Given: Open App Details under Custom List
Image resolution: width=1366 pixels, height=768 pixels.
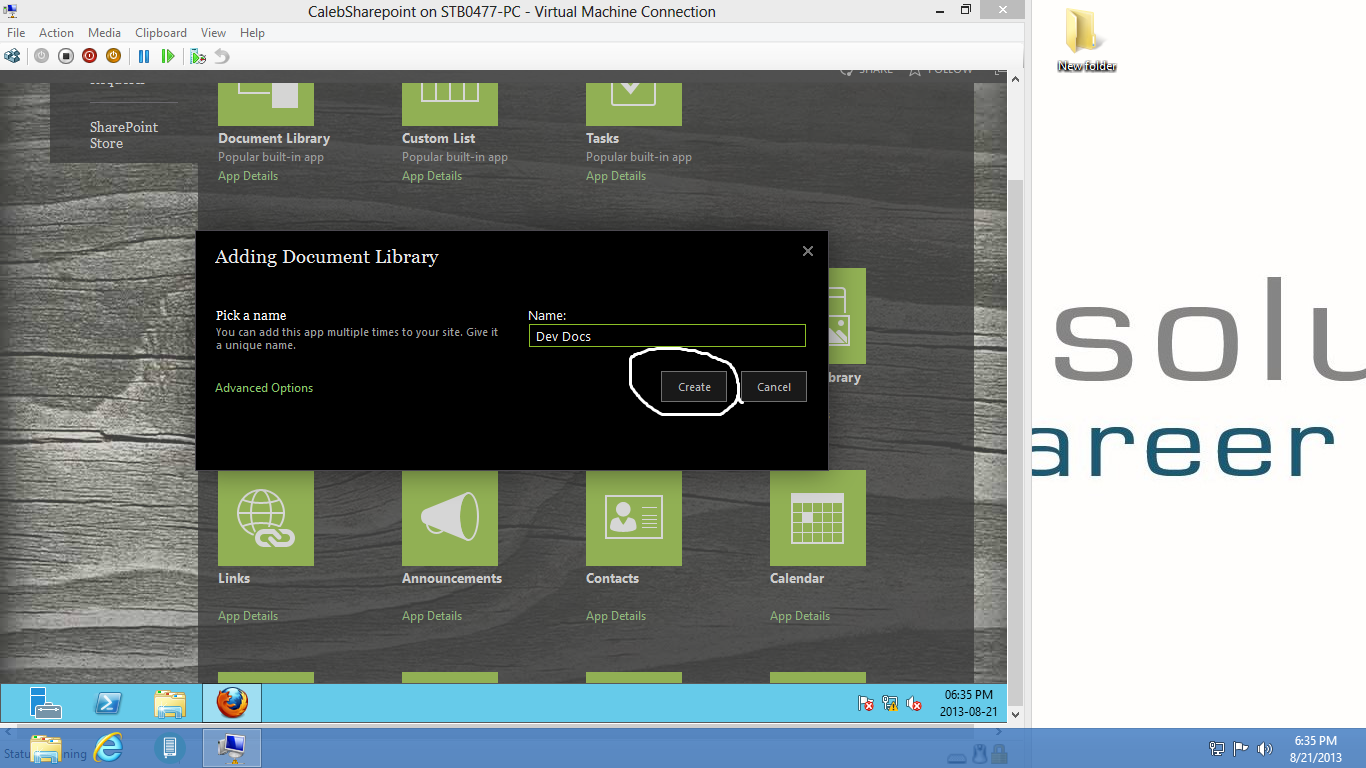Looking at the screenshot, I should (x=432, y=176).
